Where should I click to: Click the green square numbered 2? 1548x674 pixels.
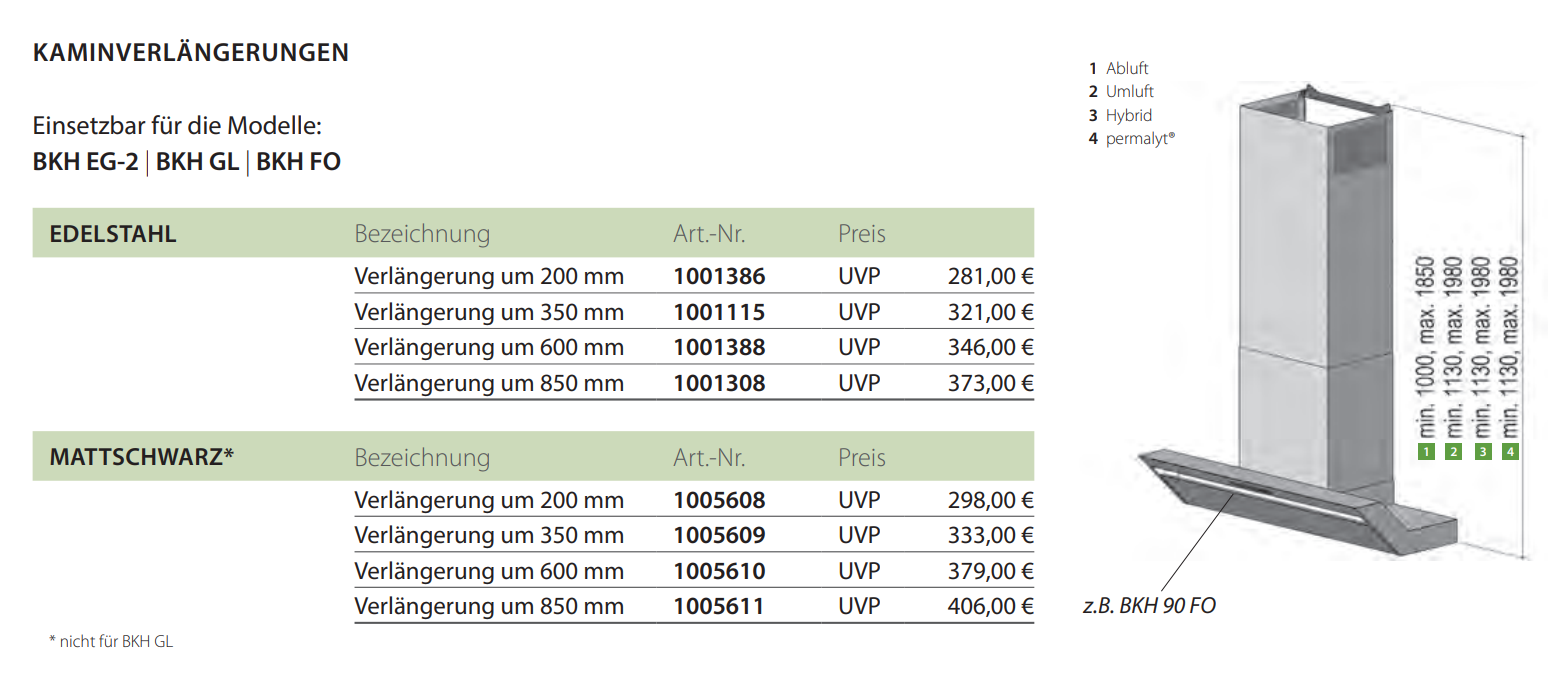[1454, 452]
